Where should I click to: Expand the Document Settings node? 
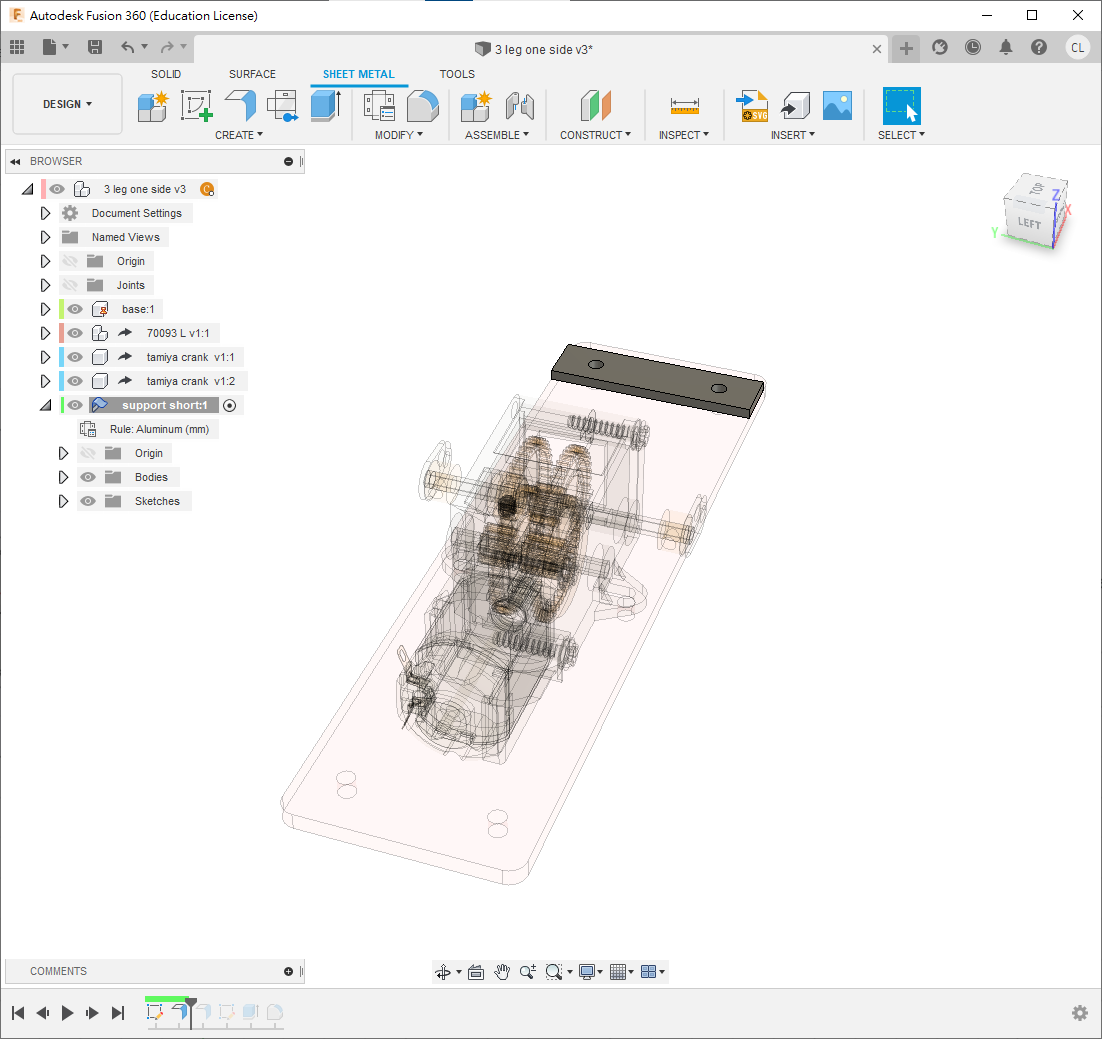[45, 213]
